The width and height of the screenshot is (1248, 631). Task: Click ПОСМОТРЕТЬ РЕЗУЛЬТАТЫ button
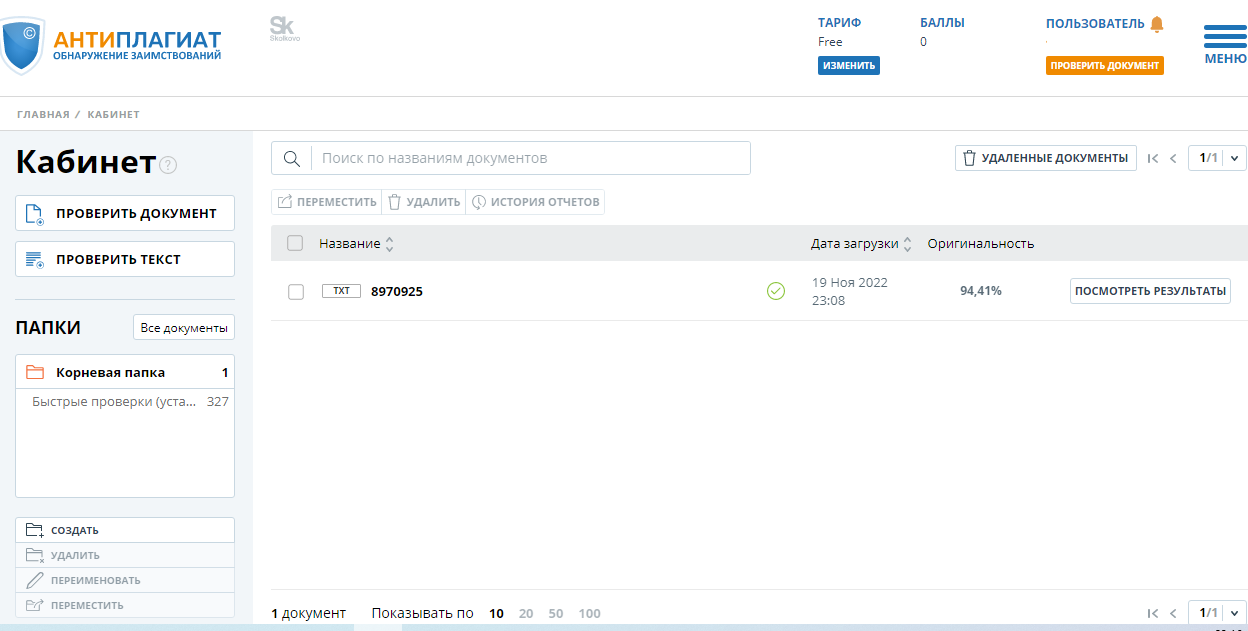[x=1150, y=291]
